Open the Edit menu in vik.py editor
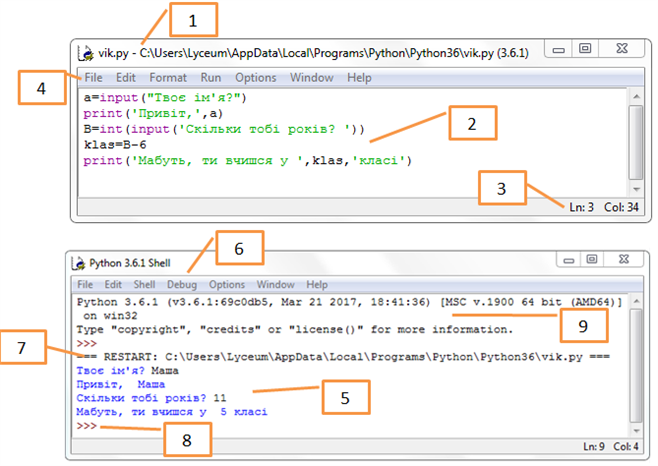 pos(125,77)
